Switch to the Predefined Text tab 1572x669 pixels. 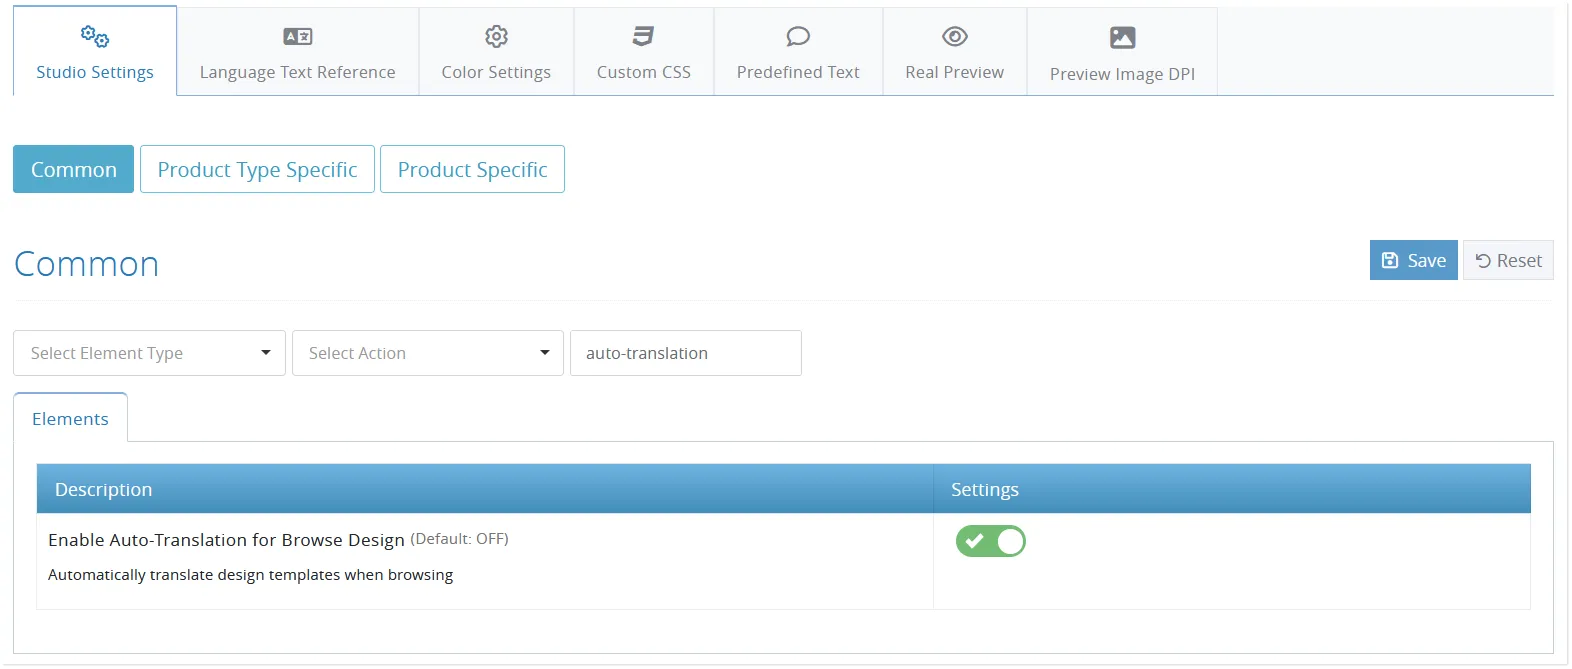[x=798, y=52]
